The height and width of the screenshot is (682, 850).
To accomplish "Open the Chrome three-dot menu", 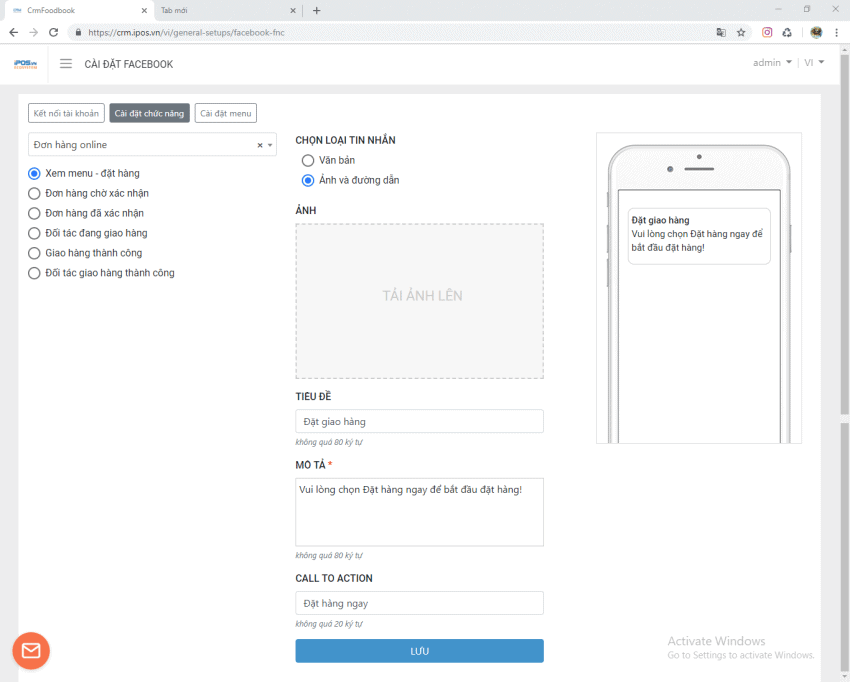I will click(x=836, y=32).
